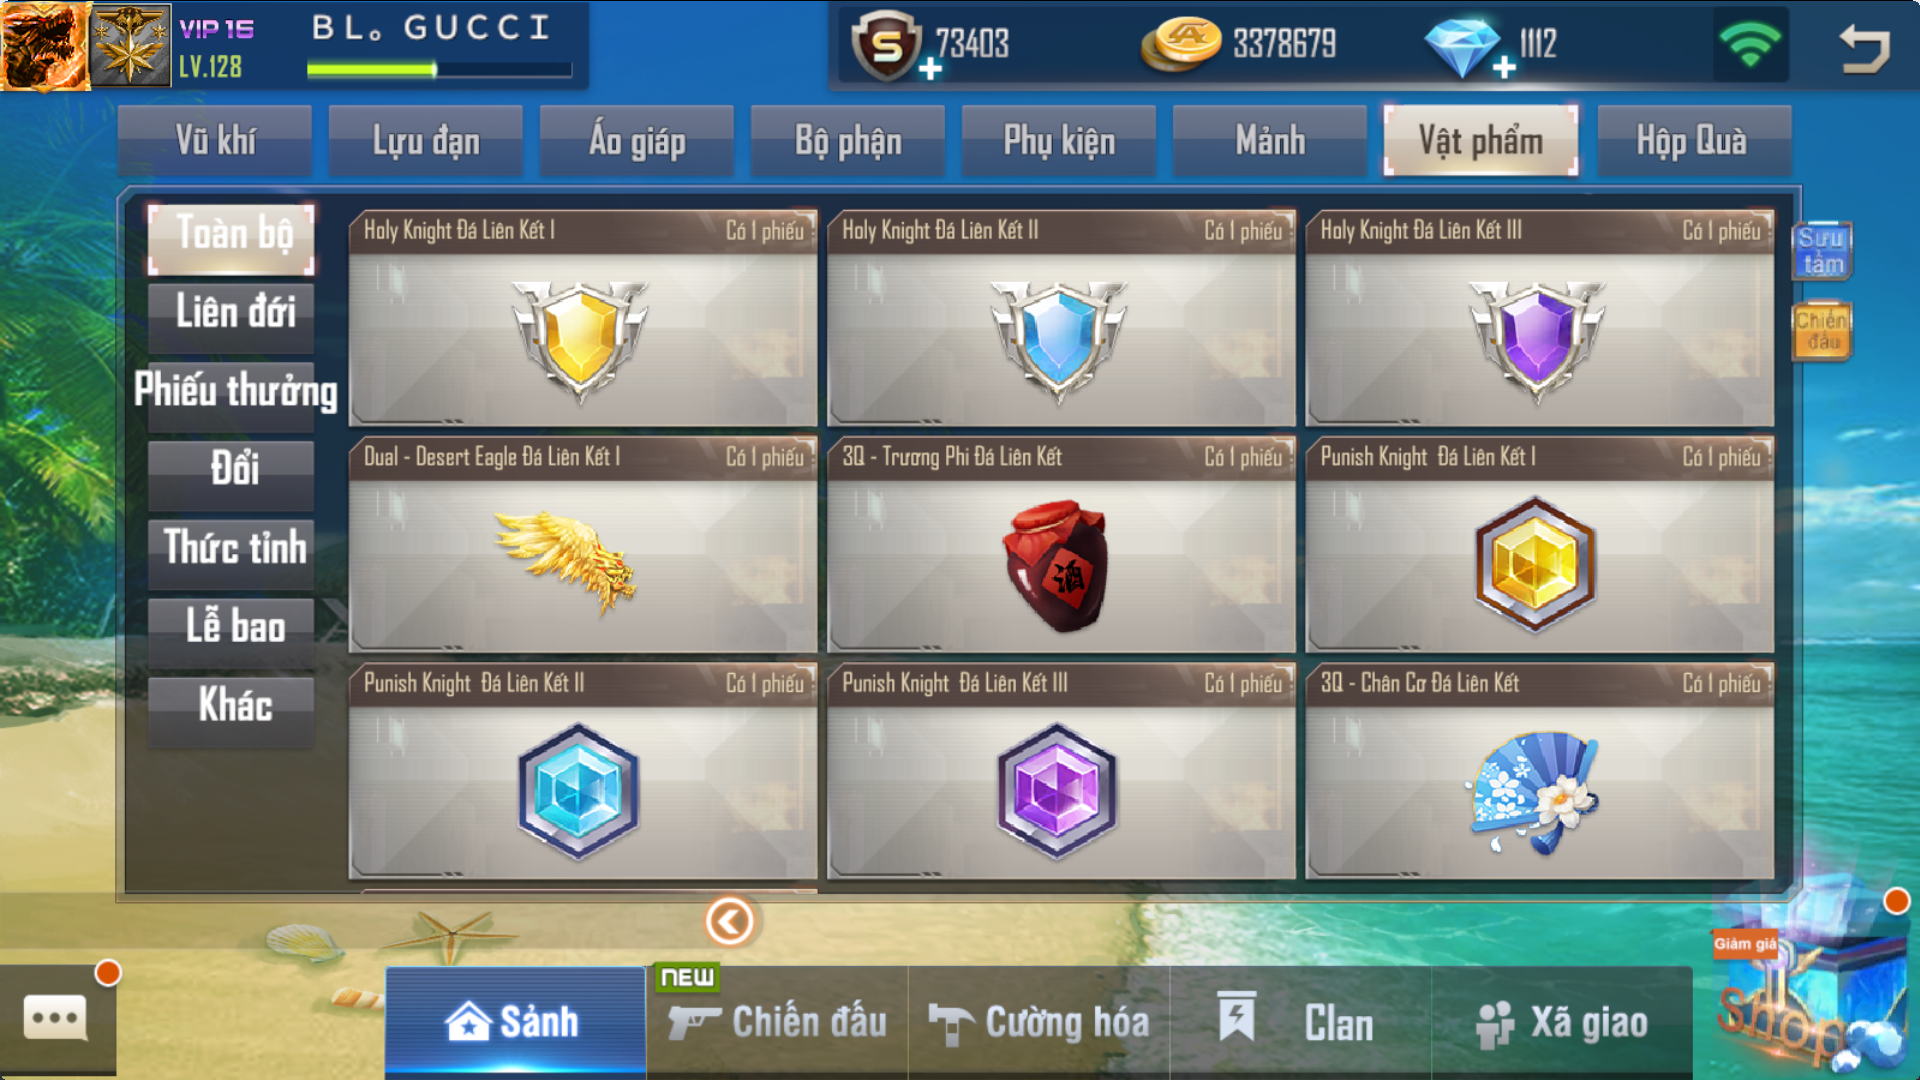Collapse panel with the orange chevron arrow

pos(730,921)
